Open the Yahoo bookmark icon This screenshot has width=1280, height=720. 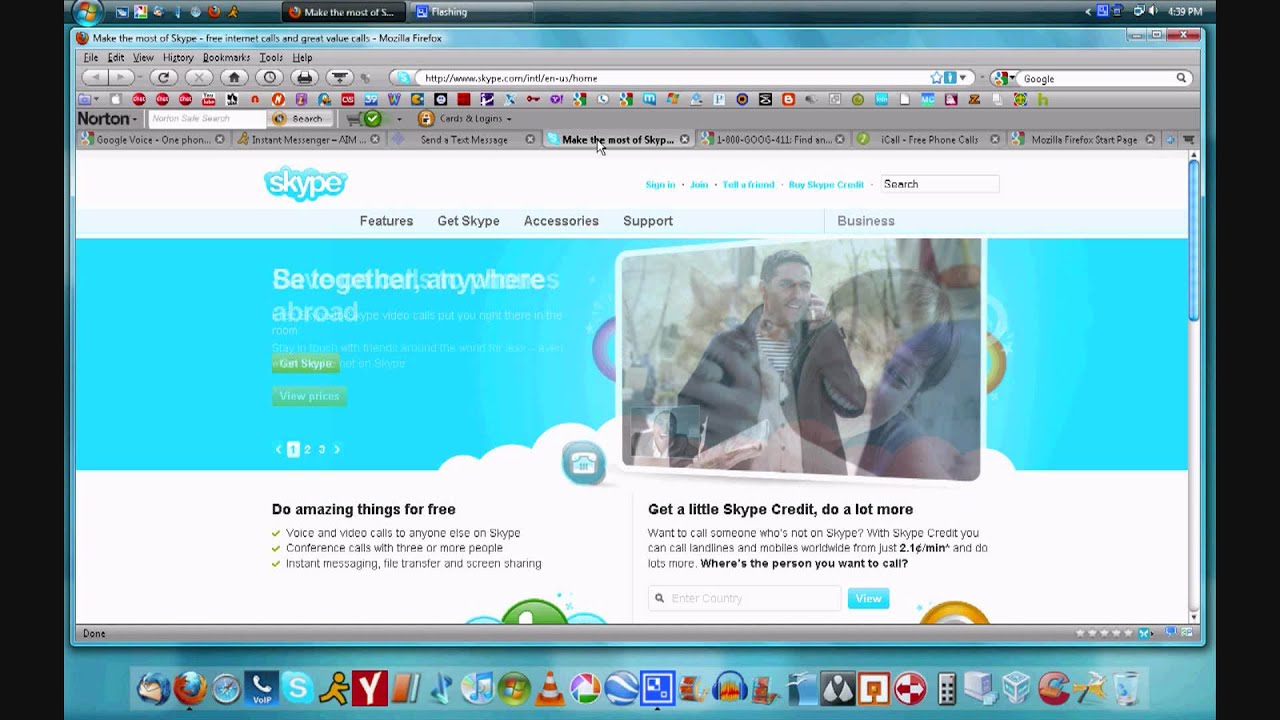(x=556, y=99)
